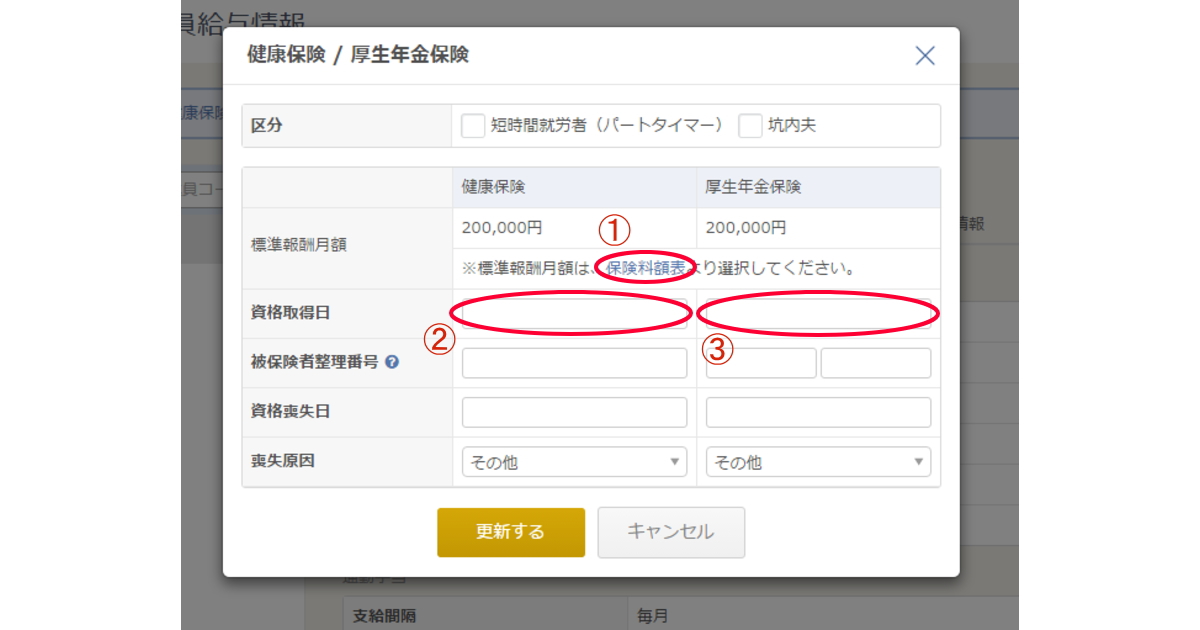Check the 坑内夫 checkbox

(750, 126)
